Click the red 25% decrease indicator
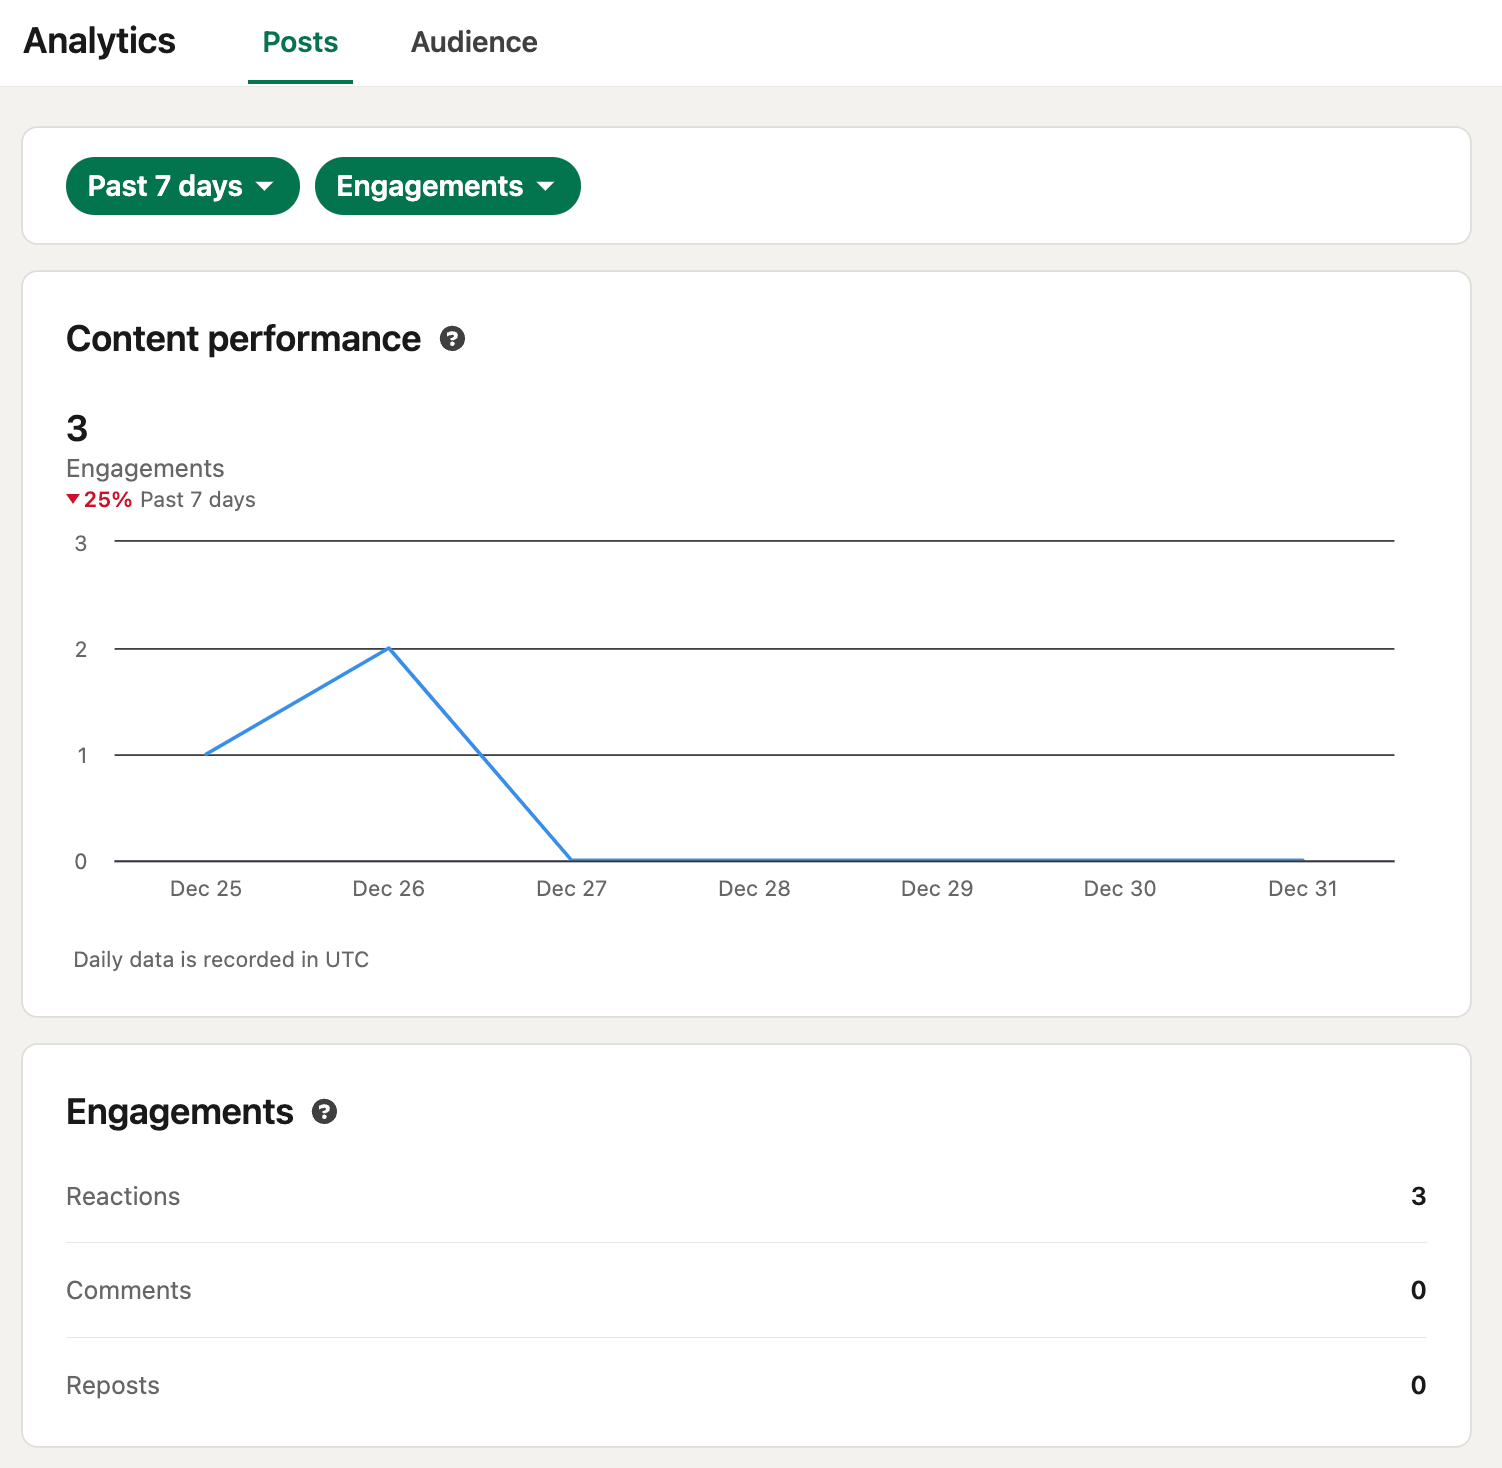This screenshot has width=1502, height=1468. click(99, 499)
